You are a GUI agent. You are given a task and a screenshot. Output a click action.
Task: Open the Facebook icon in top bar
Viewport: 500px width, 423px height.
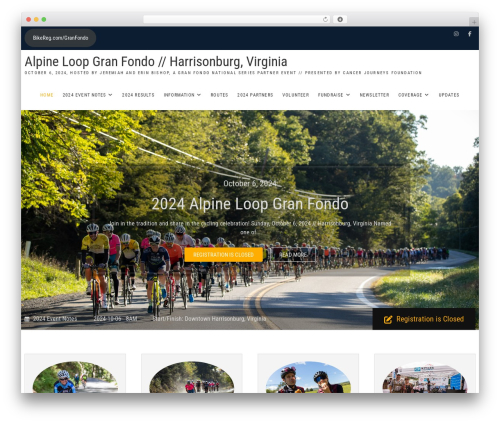pos(469,34)
